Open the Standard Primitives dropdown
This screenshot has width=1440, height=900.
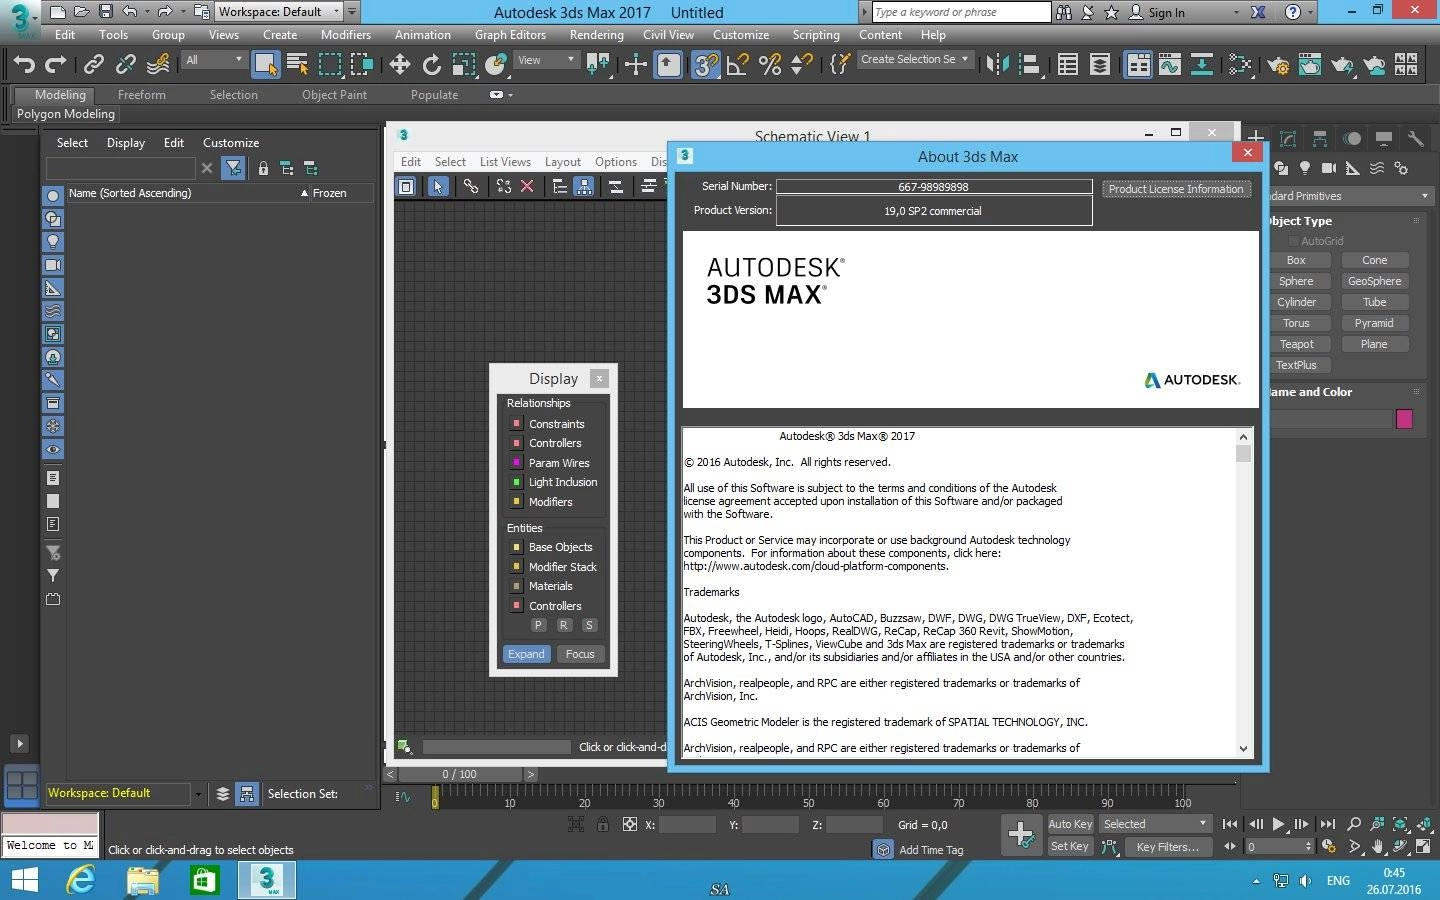coord(1349,196)
